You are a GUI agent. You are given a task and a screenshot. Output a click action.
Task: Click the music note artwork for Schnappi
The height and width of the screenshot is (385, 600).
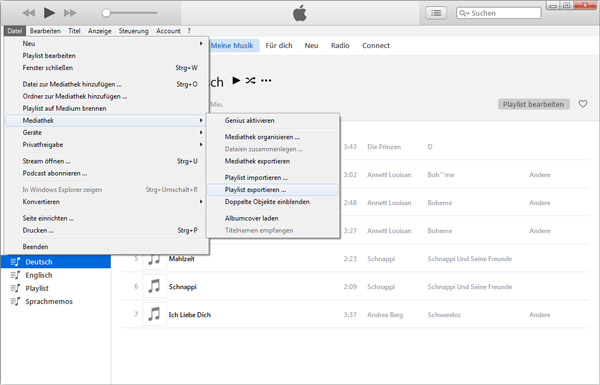tap(154, 286)
